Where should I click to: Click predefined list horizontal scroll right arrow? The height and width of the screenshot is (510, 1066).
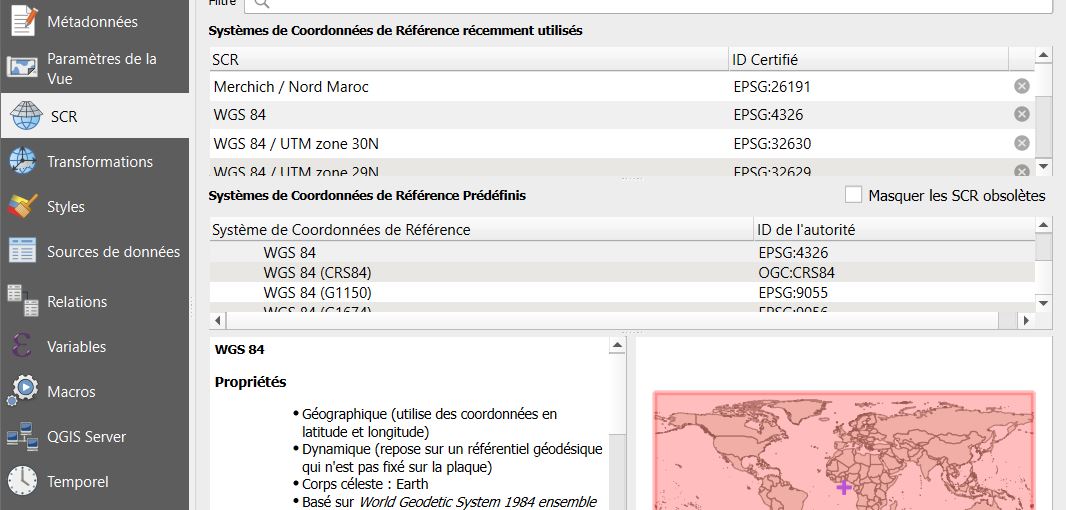1026,320
